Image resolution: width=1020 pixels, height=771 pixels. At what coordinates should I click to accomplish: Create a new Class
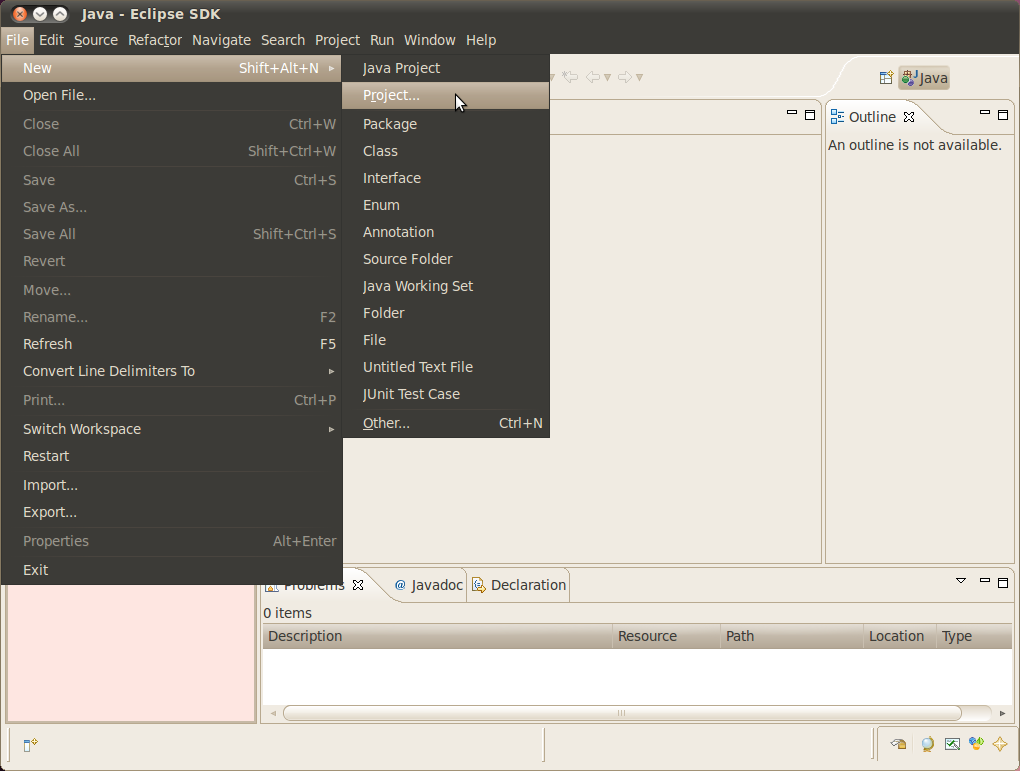coord(446,151)
